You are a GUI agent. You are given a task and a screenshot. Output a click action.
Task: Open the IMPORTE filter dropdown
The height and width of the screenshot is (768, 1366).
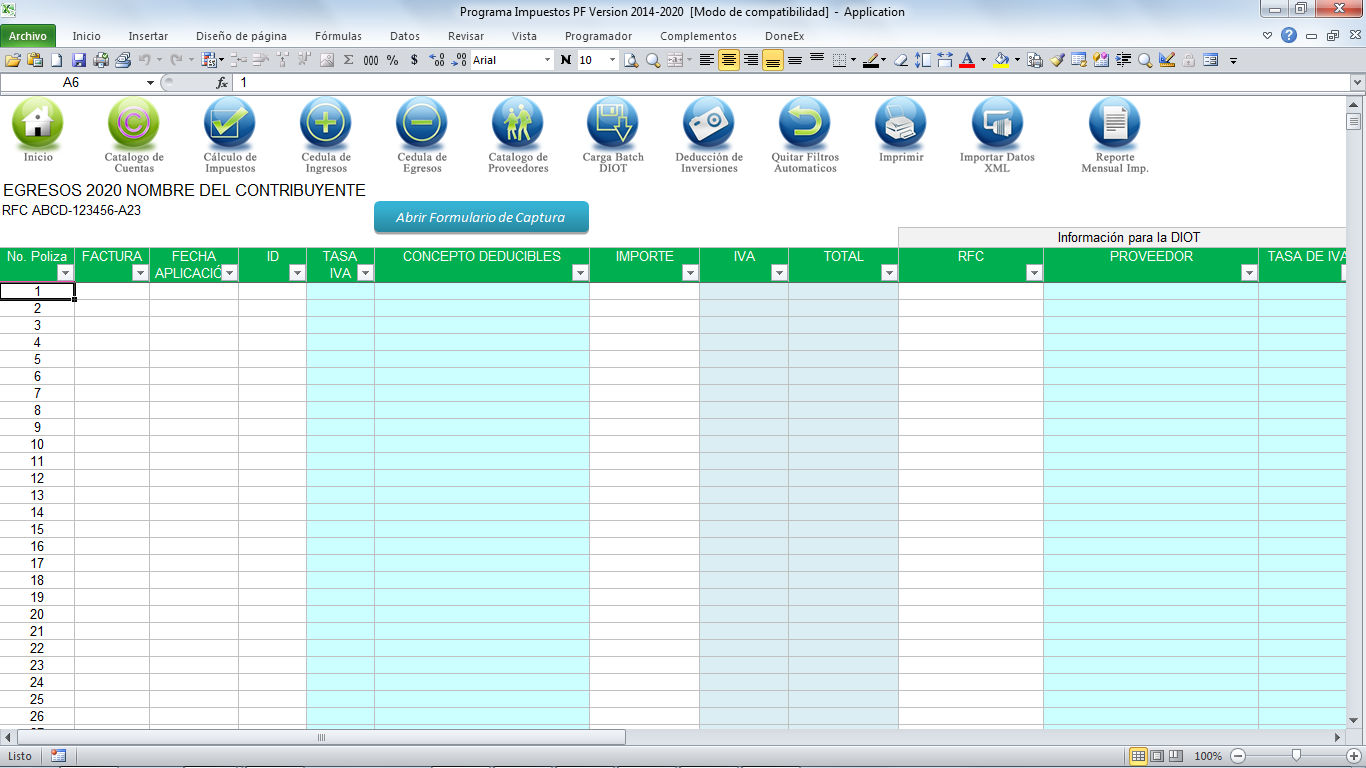(x=690, y=273)
